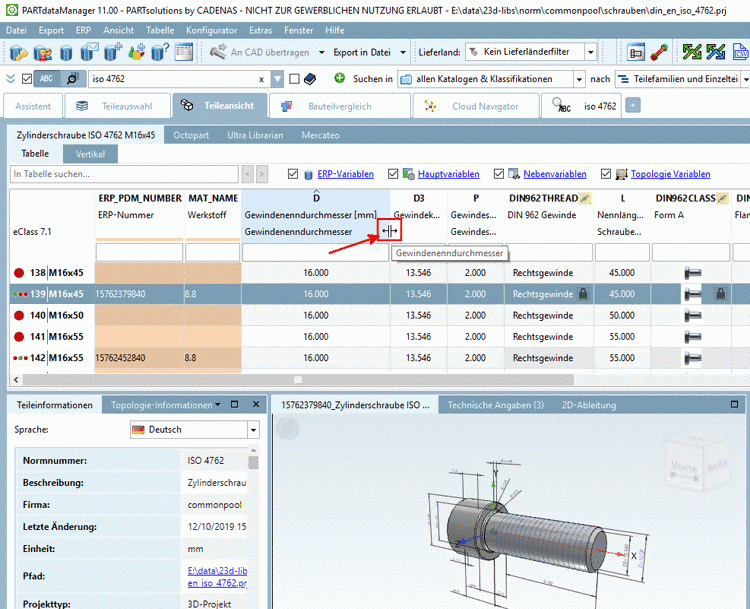The height and width of the screenshot is (609, 750).
Task: Click the screw Form A icon in row 138
Action: tap(691, 273)
